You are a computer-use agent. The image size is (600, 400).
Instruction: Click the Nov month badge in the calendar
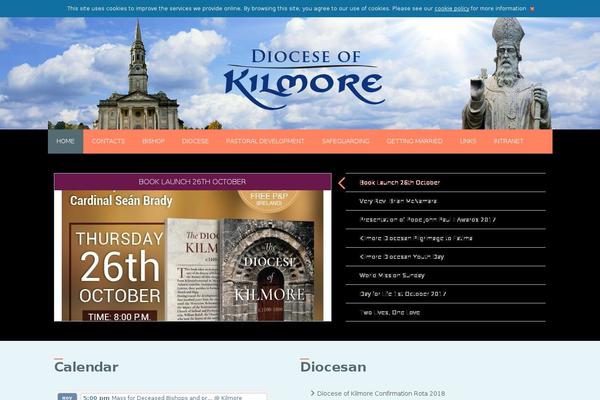[x=67, y=397]
